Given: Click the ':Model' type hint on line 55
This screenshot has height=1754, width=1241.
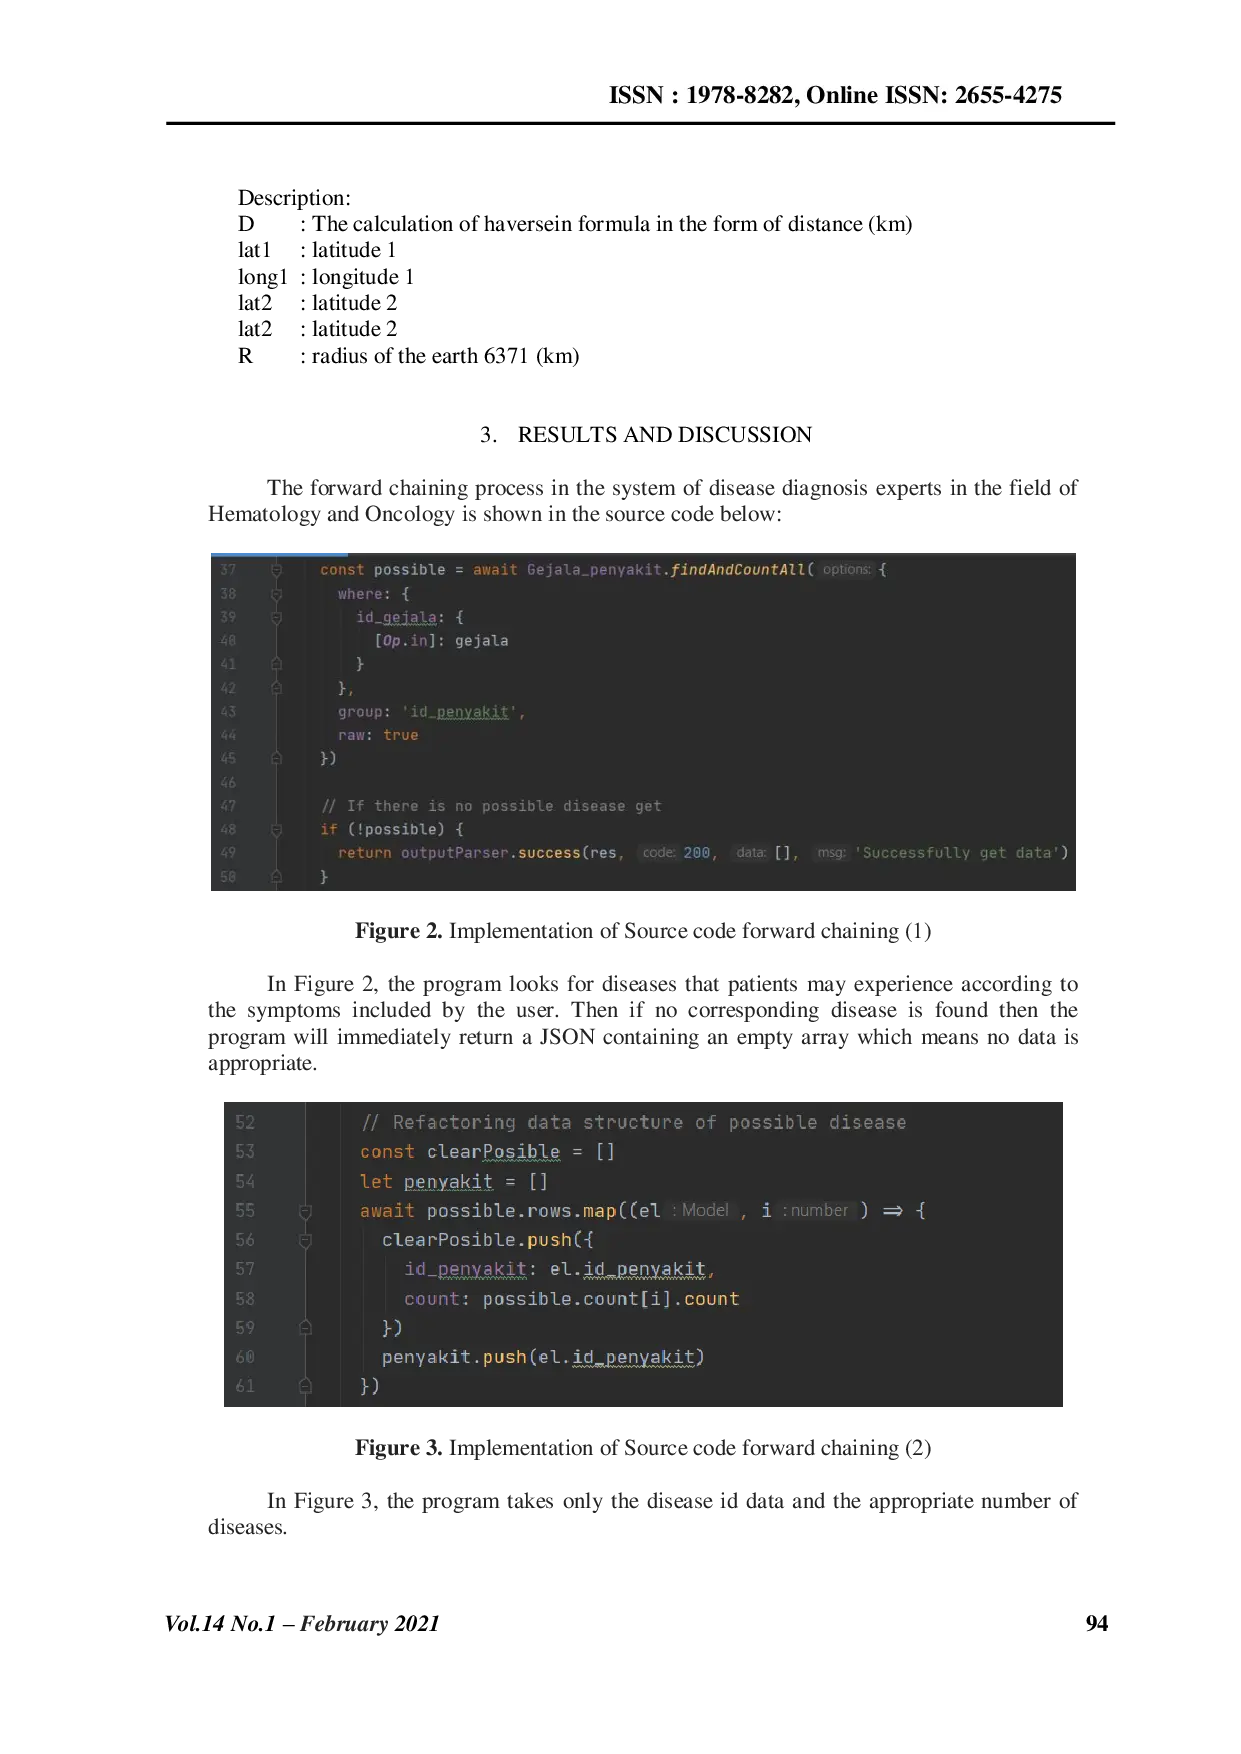Looking at the screenshot, I should click(x=702, y=1210).
